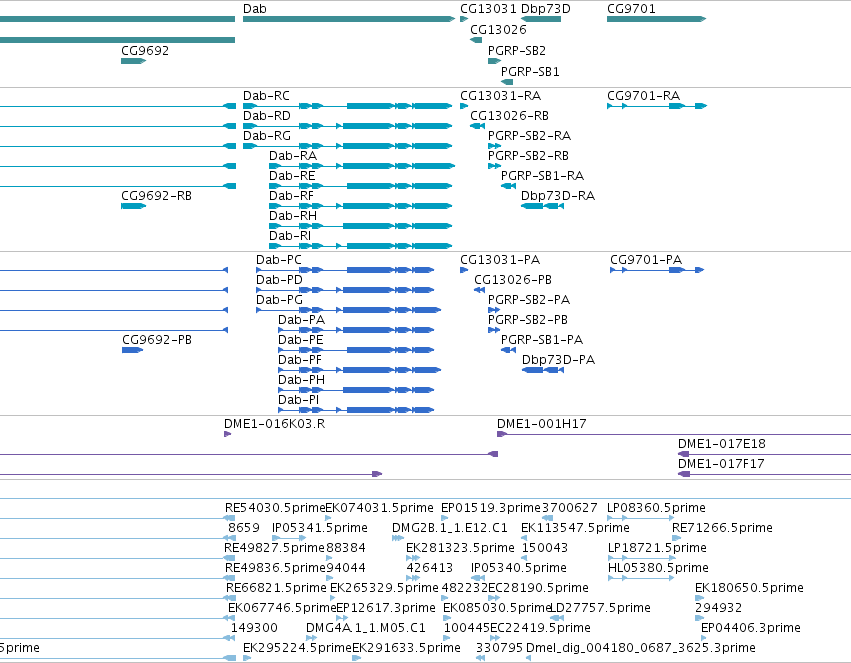Click the PGRP-SB2 gene feature

494,61
